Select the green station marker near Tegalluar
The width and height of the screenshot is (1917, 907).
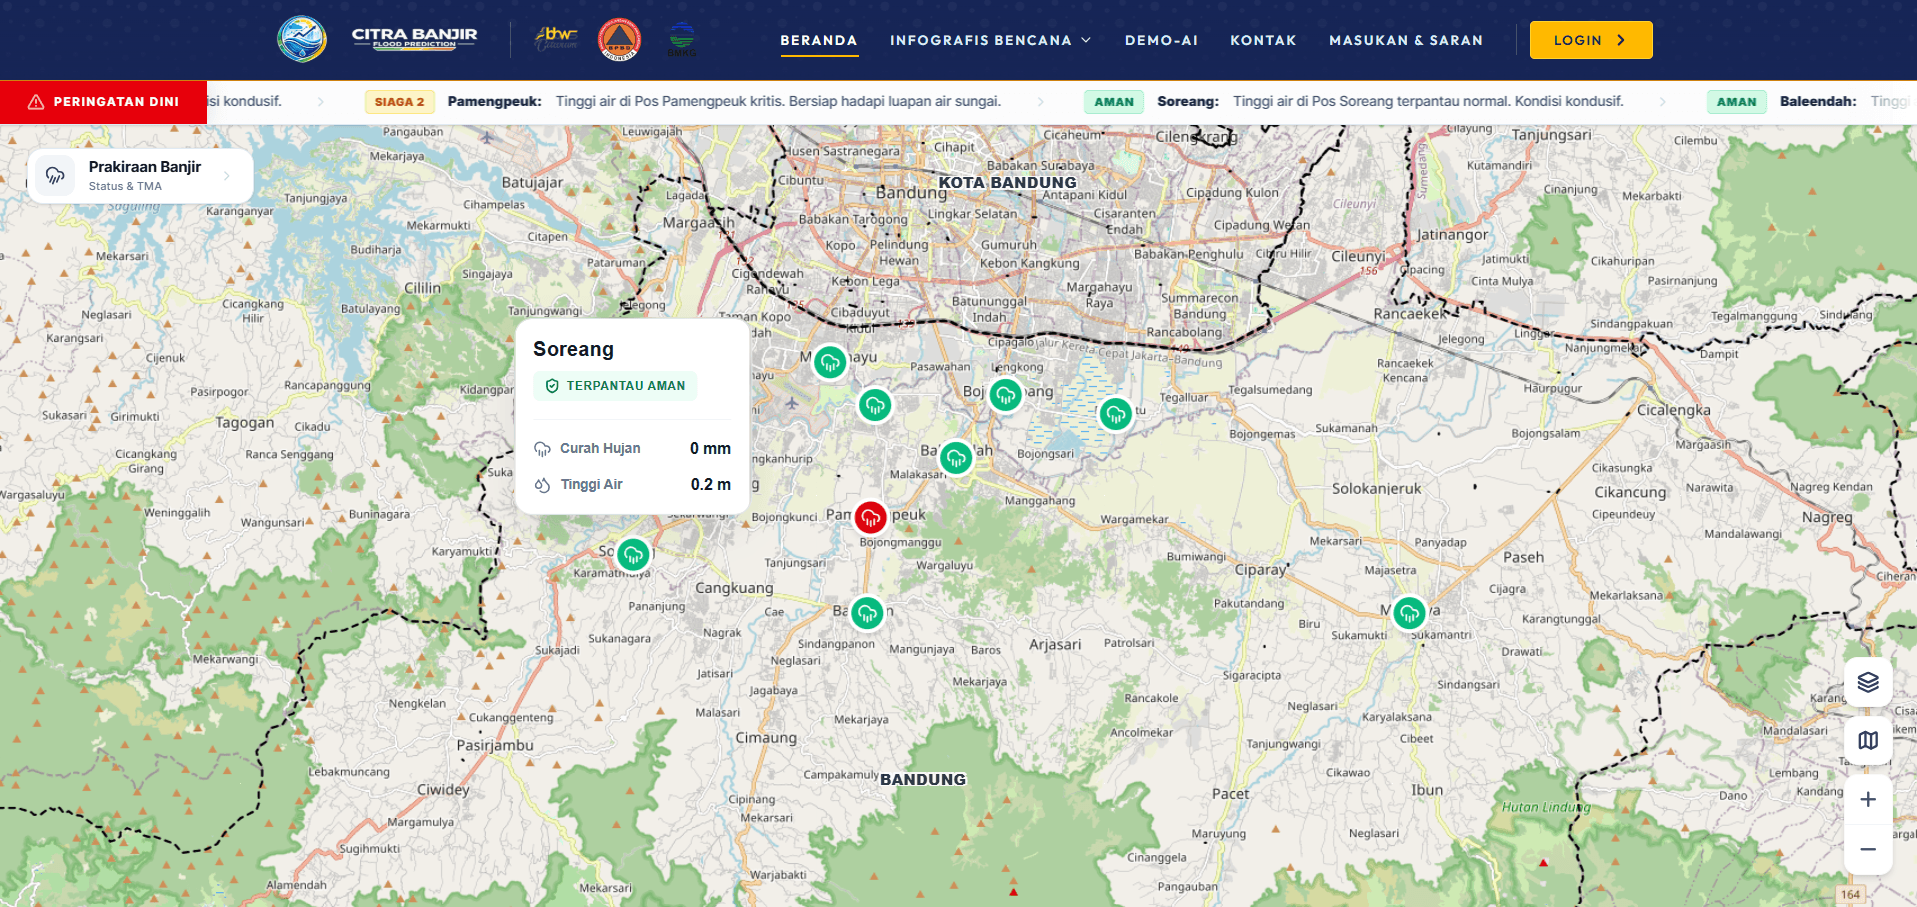point(1116,413)
